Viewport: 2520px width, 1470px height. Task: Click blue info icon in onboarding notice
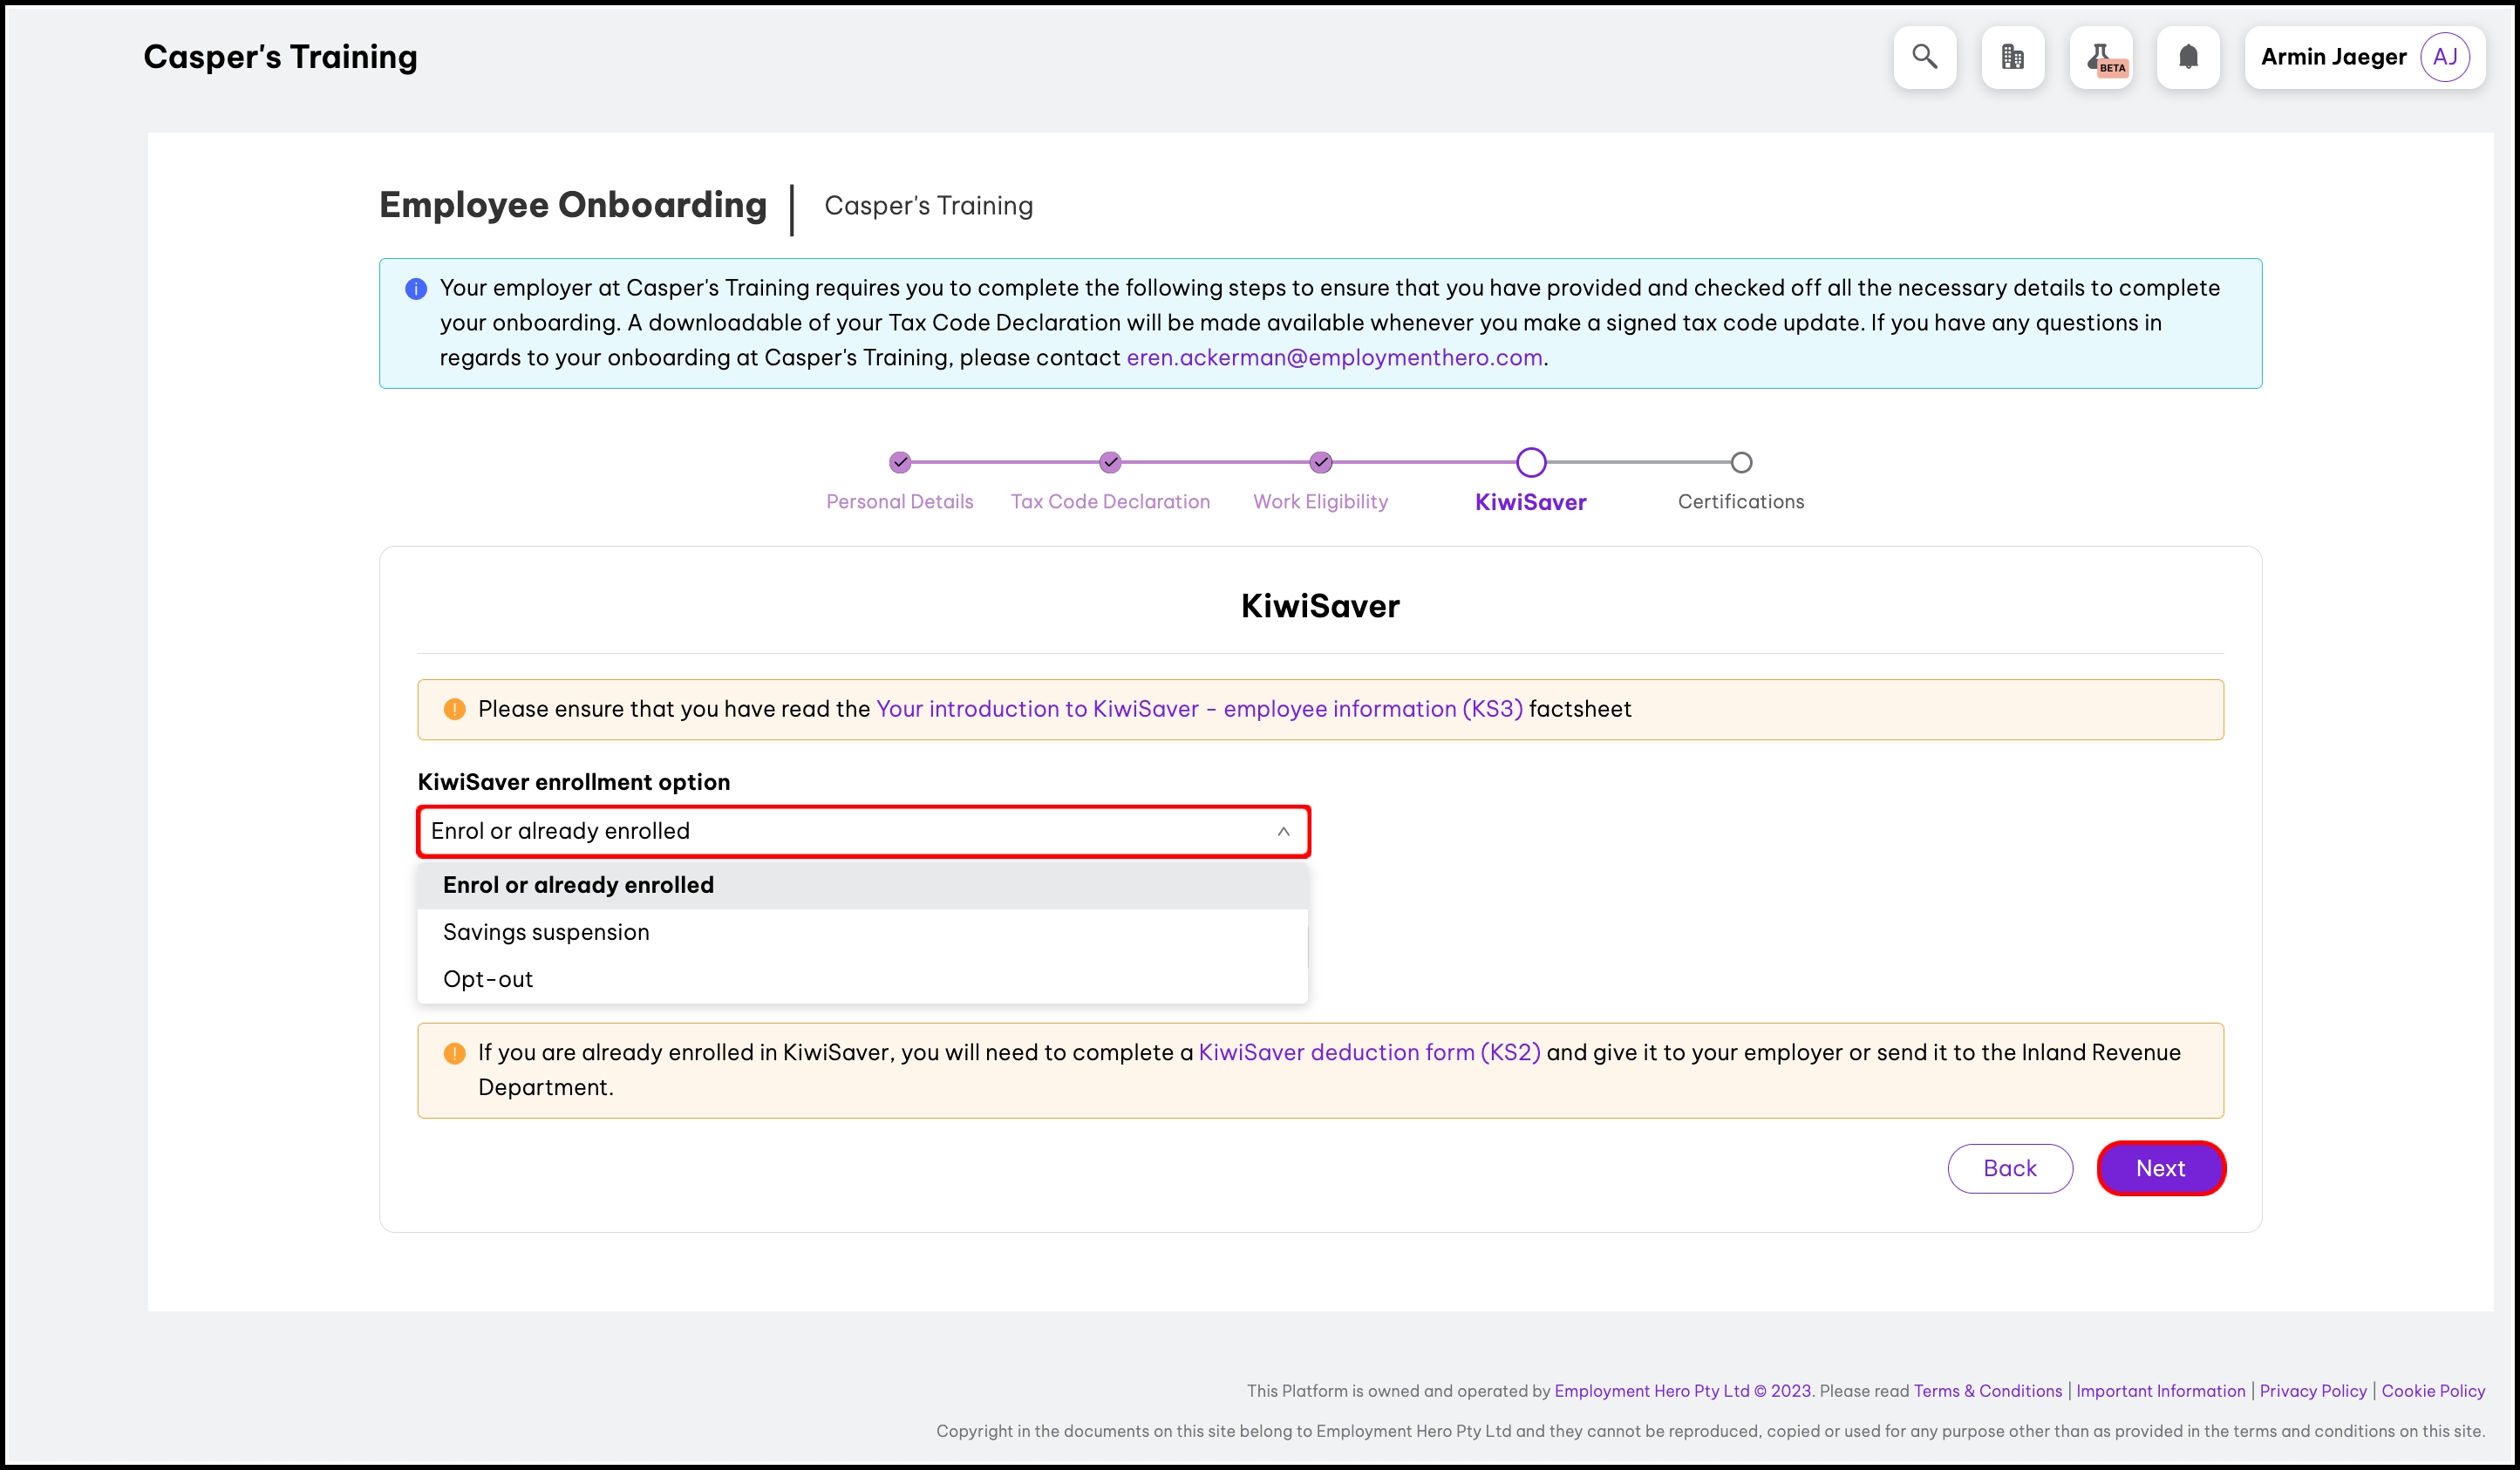pyautogui.click(x=416, y=289)
